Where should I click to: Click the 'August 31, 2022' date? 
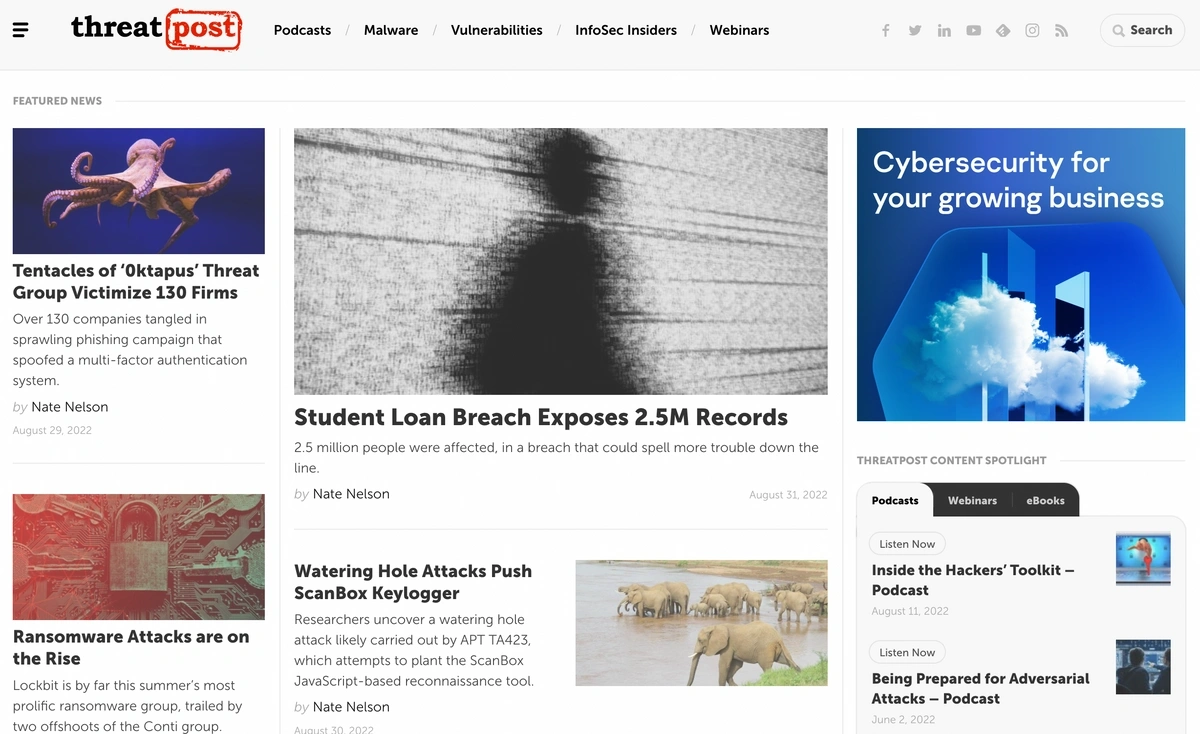788,494
